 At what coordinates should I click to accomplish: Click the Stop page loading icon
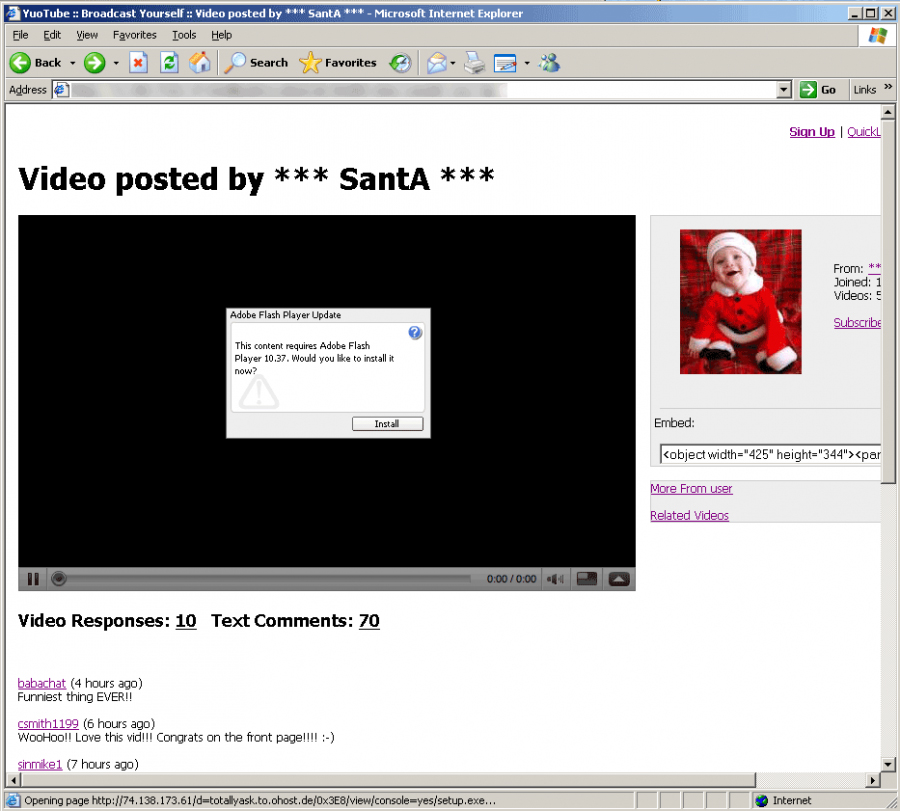click(x=139, y=63)
